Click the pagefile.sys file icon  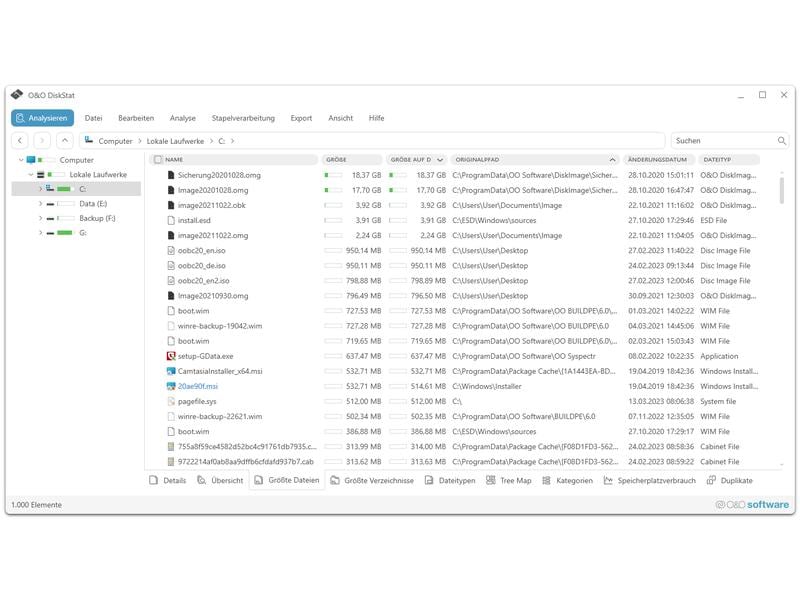171,401
